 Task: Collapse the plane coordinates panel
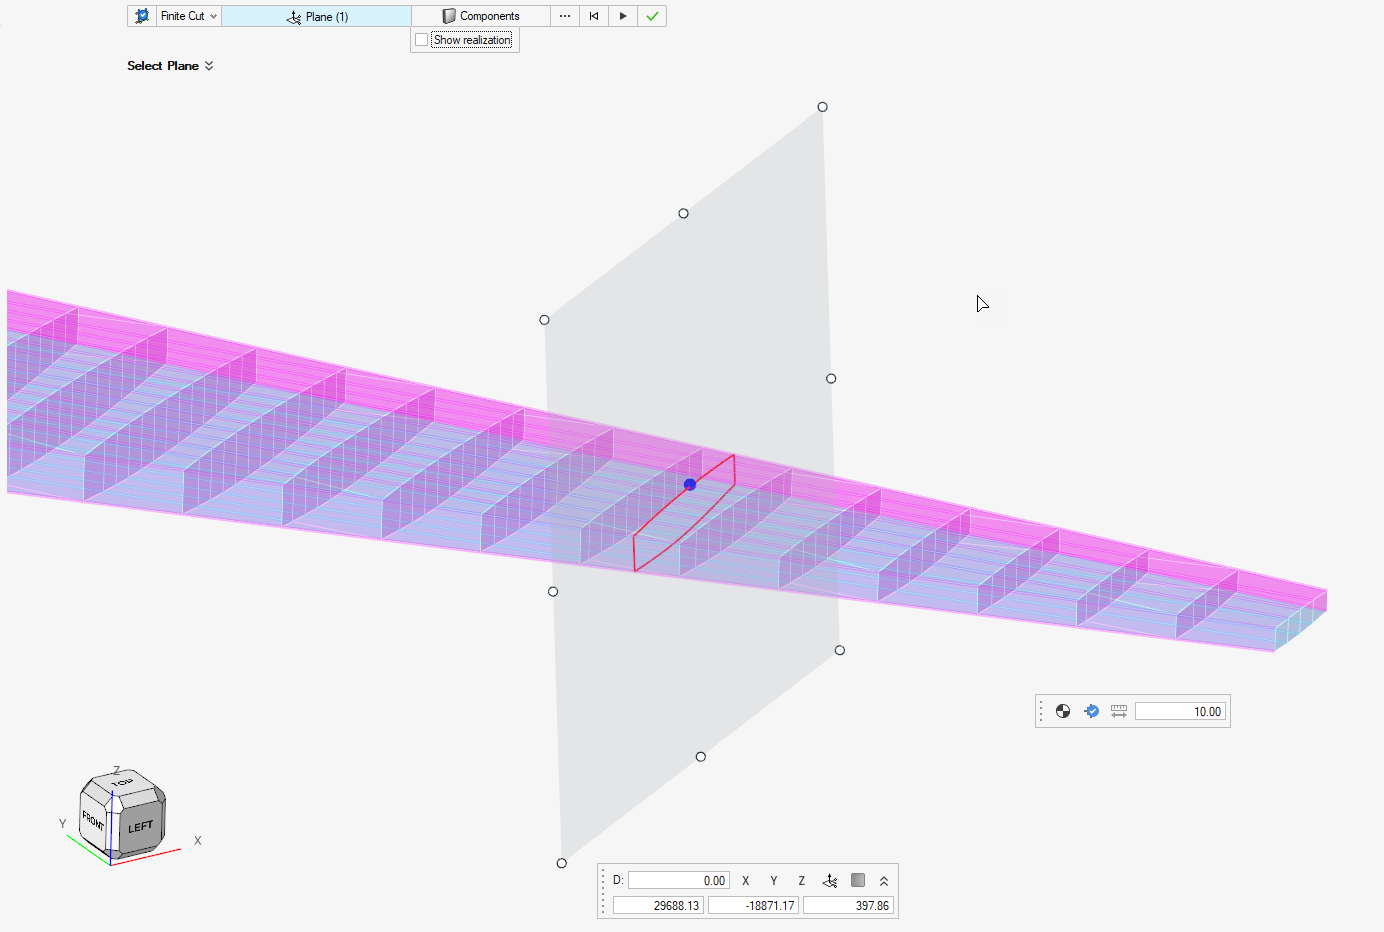pos(884,881)
